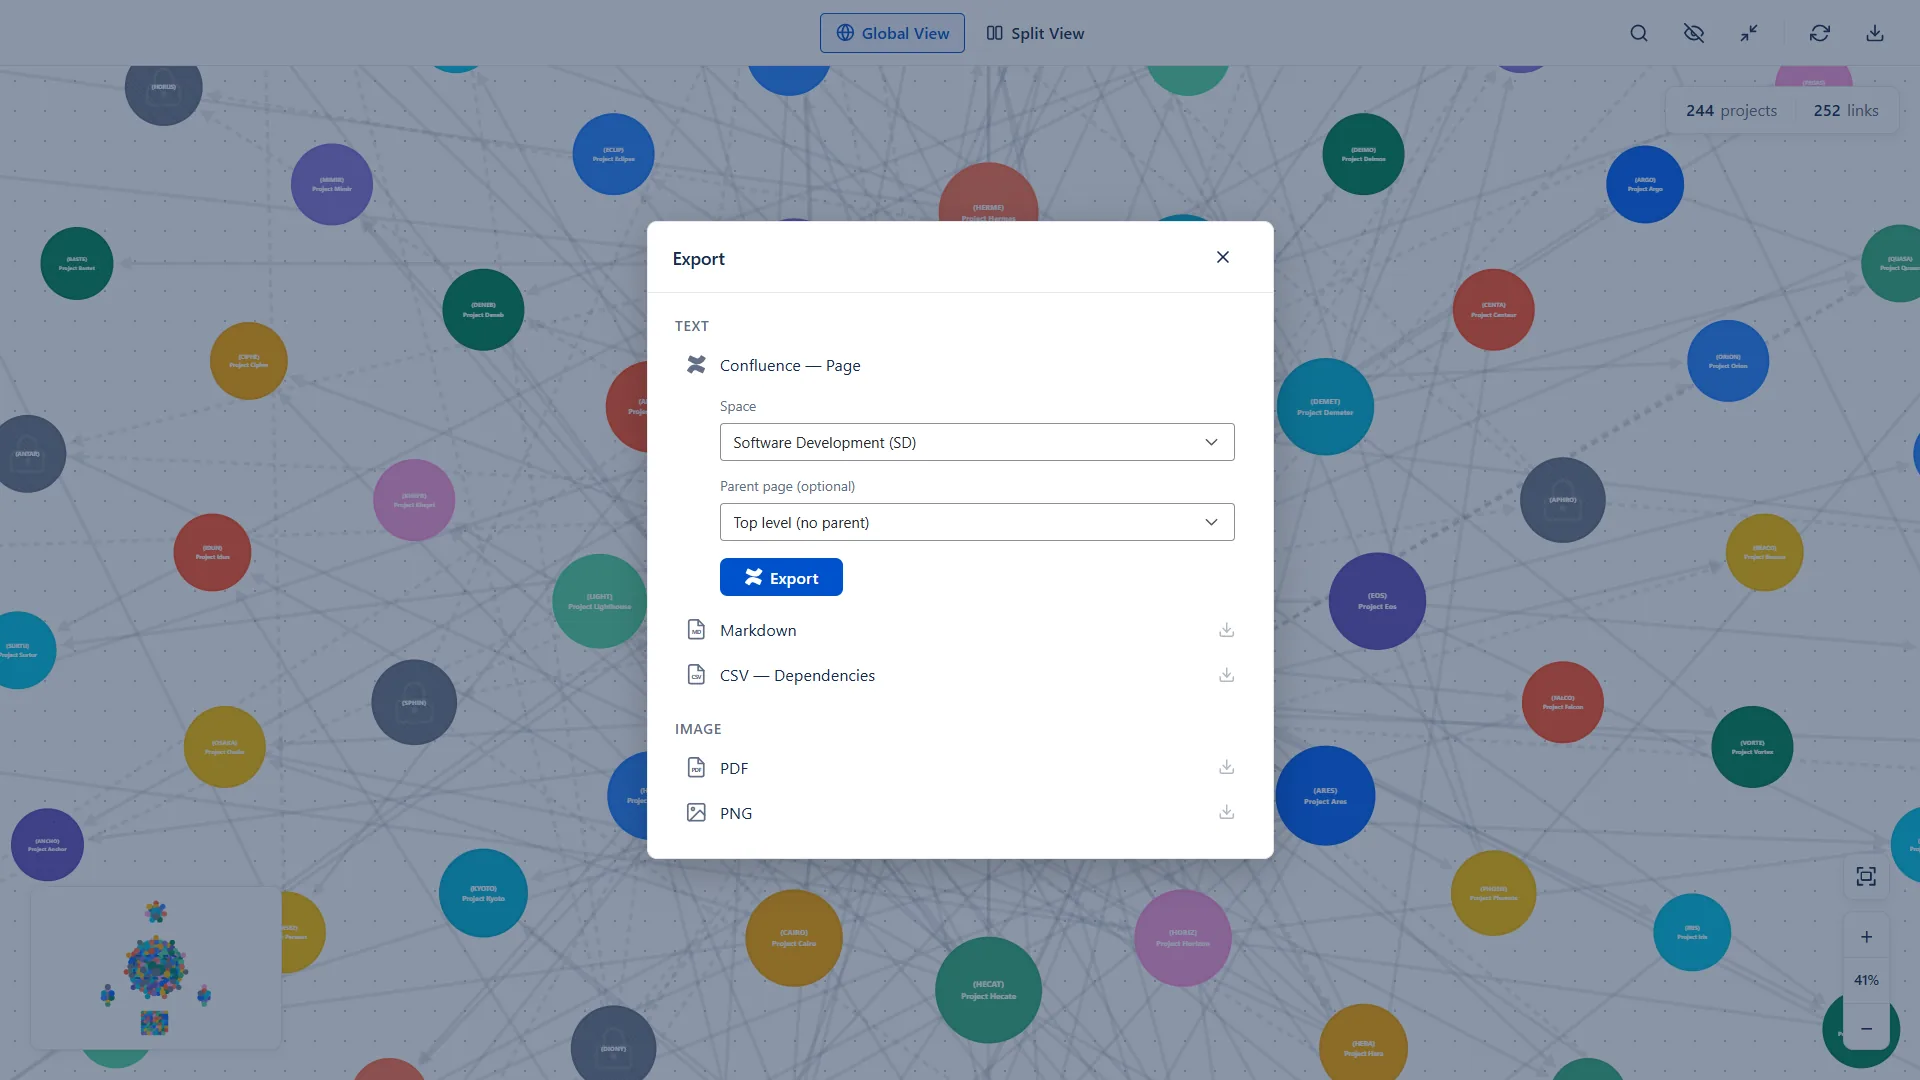1920x1080 pixels.
Task: Click the Markdown file icon
Action: point(696,630)
